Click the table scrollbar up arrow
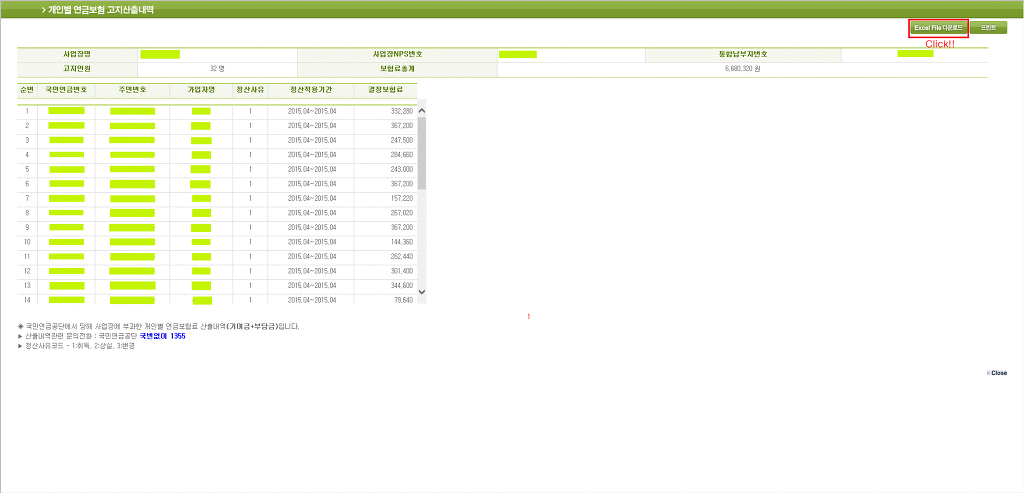Viewport: 1024px width, 493px height. pos(421,112)
